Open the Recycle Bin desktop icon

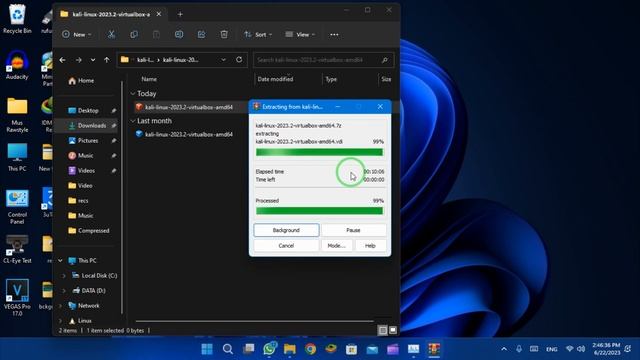(x=17, y=19)
